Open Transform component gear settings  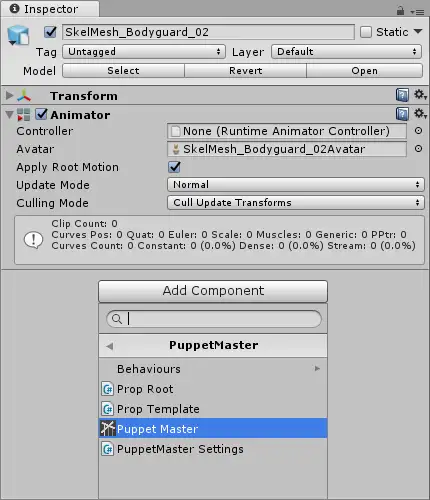pos(420,95)
